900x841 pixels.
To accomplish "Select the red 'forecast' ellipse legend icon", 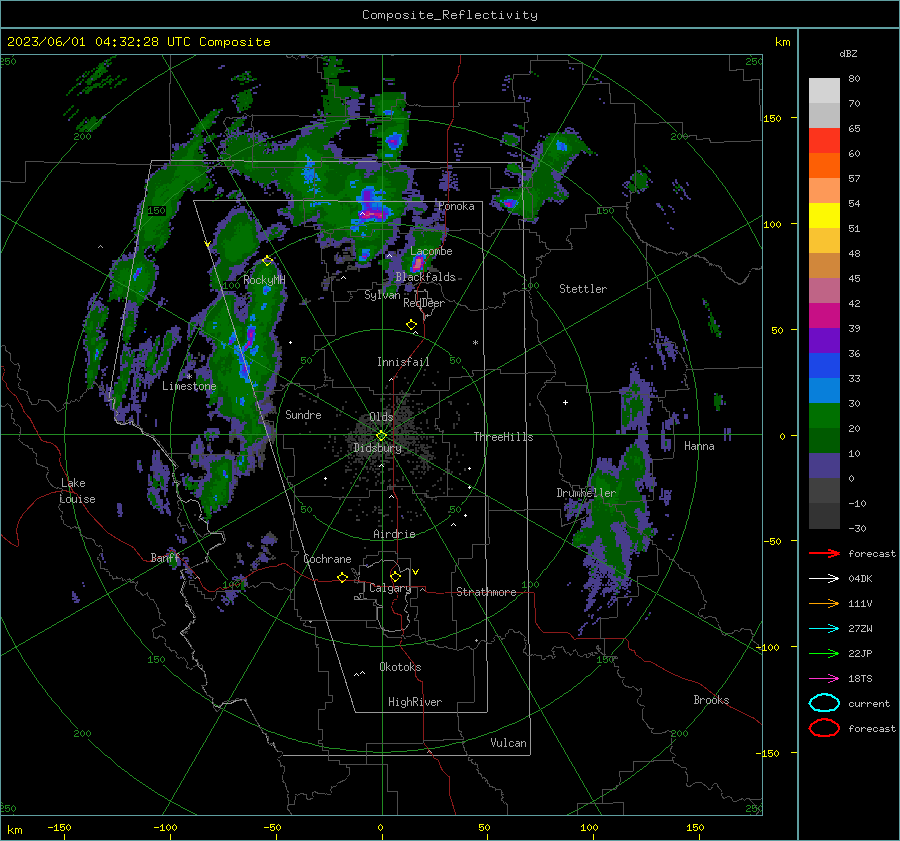I will coord(824,728).
